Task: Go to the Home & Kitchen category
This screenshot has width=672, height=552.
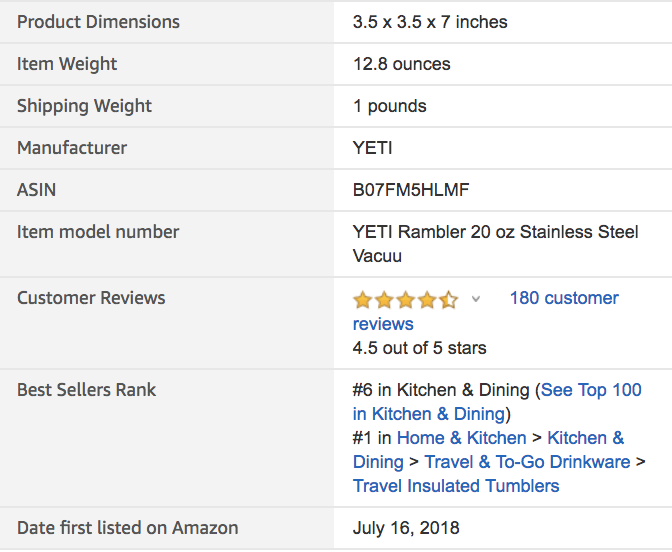Action: (461, 438)
